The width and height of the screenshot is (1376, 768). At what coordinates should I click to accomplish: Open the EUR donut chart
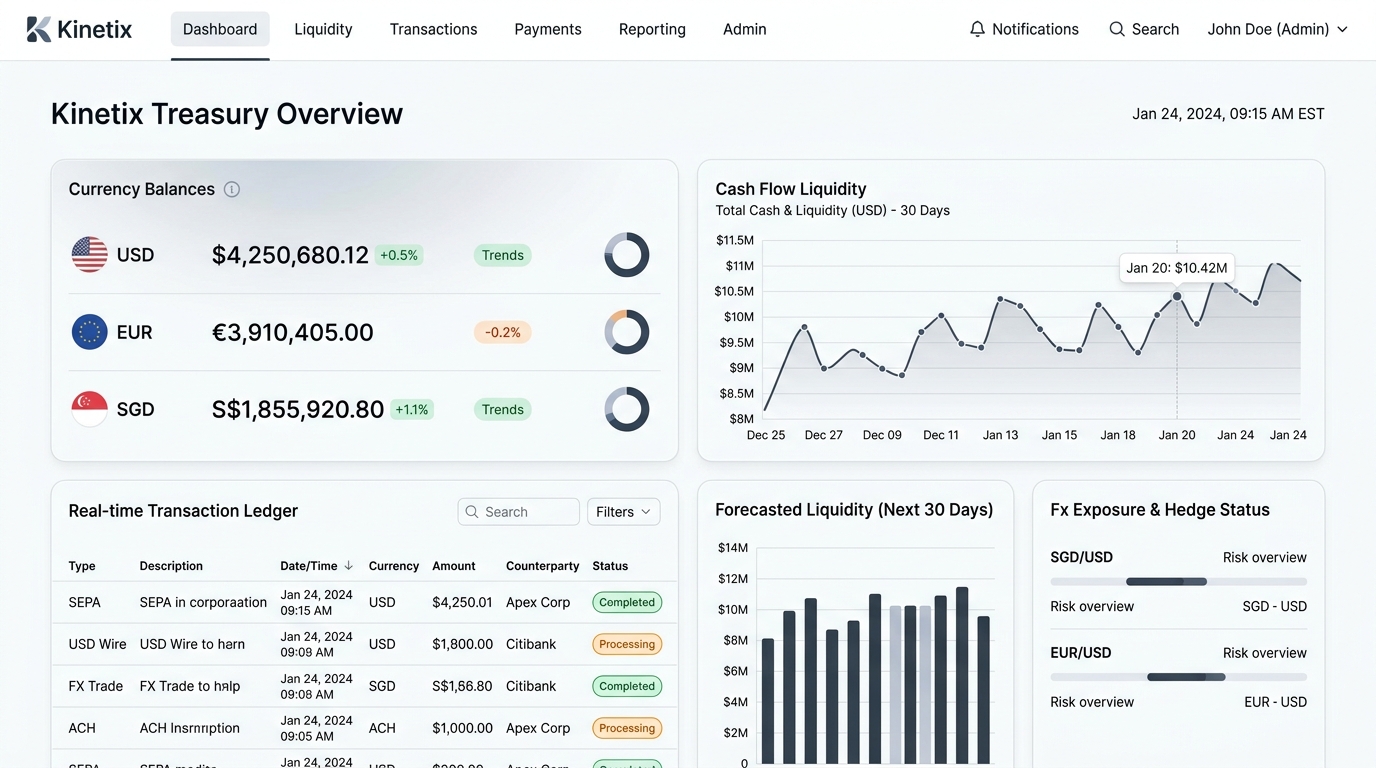coord(627,332)
